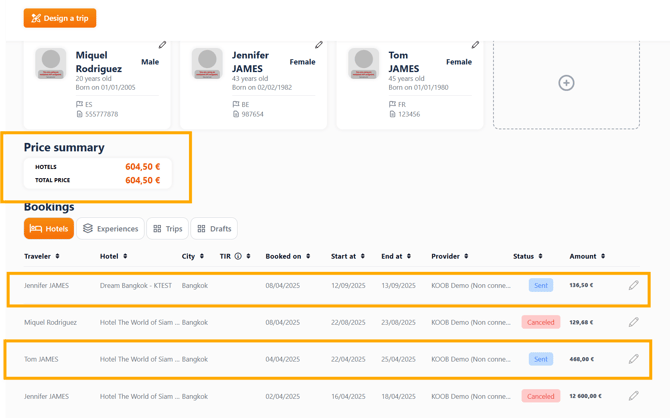The width and height of the screenshot is (670, 418).
Task: Edit the 12 600,00 € canceled booking
Action: click(633, 396)
